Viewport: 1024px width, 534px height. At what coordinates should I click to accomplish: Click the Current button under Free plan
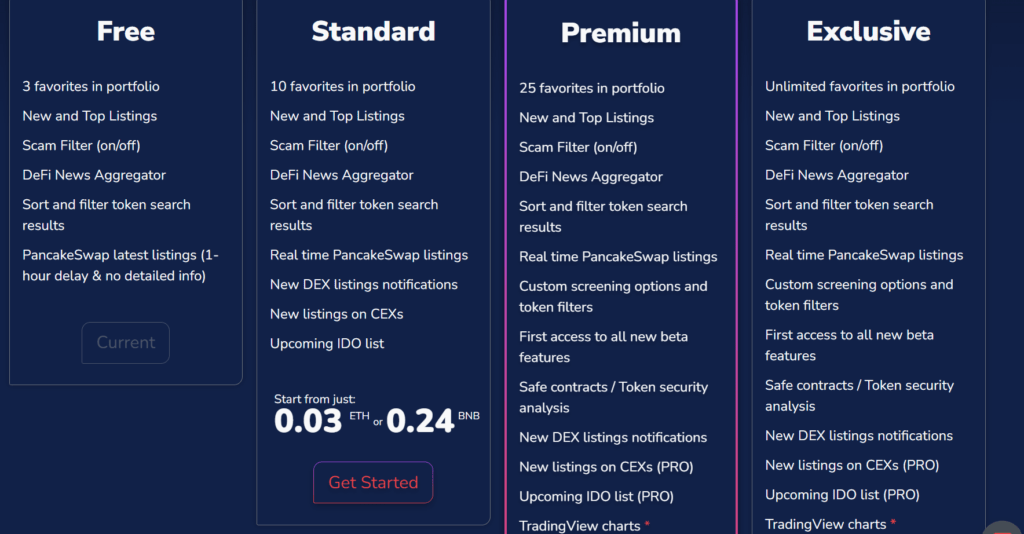tap(125, 343)
